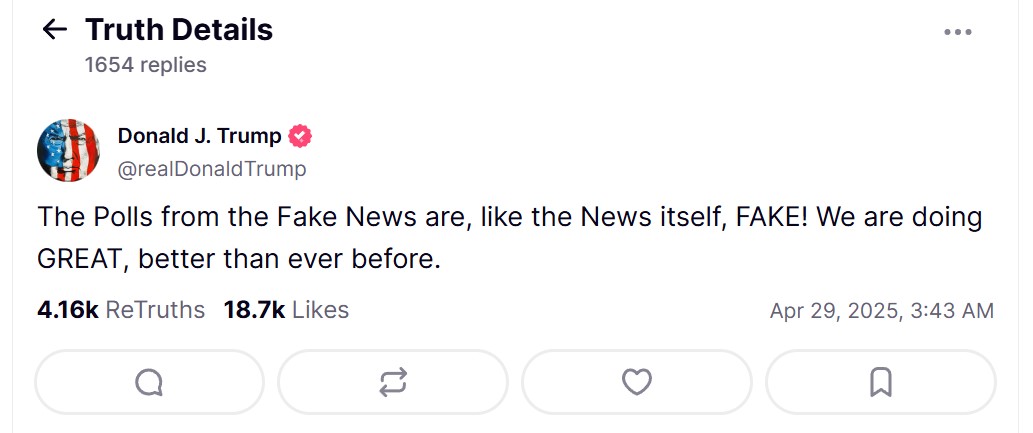Click the Truth Details heading
This screenshot has height=433, width=1033.
179,30
